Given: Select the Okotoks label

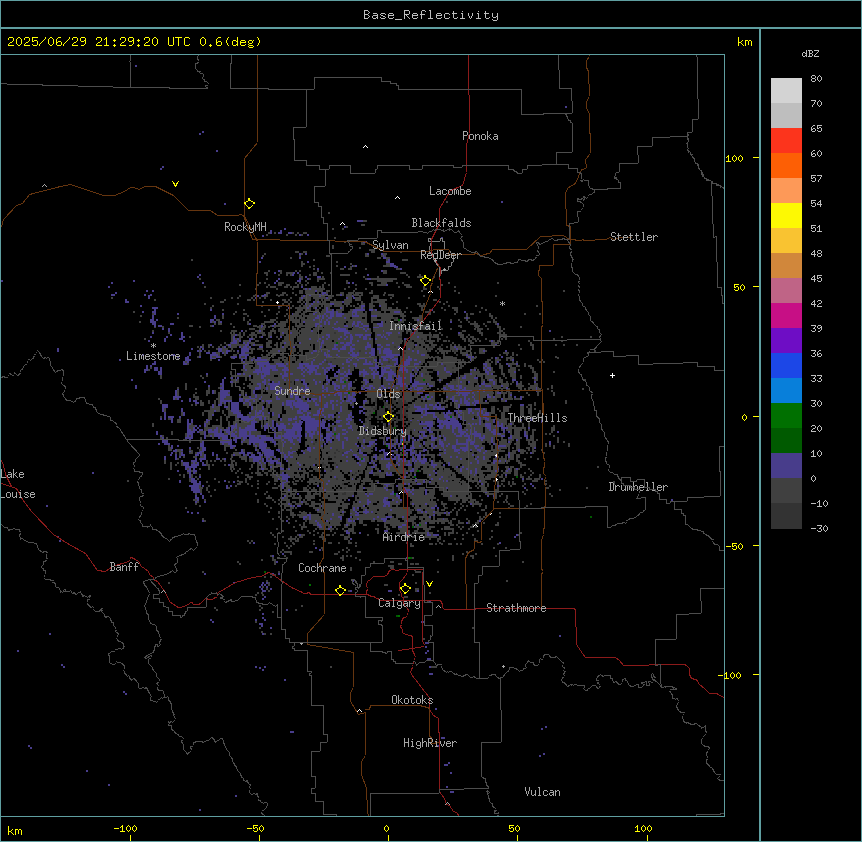Looking at the screenshot, I should click(412, 700).
